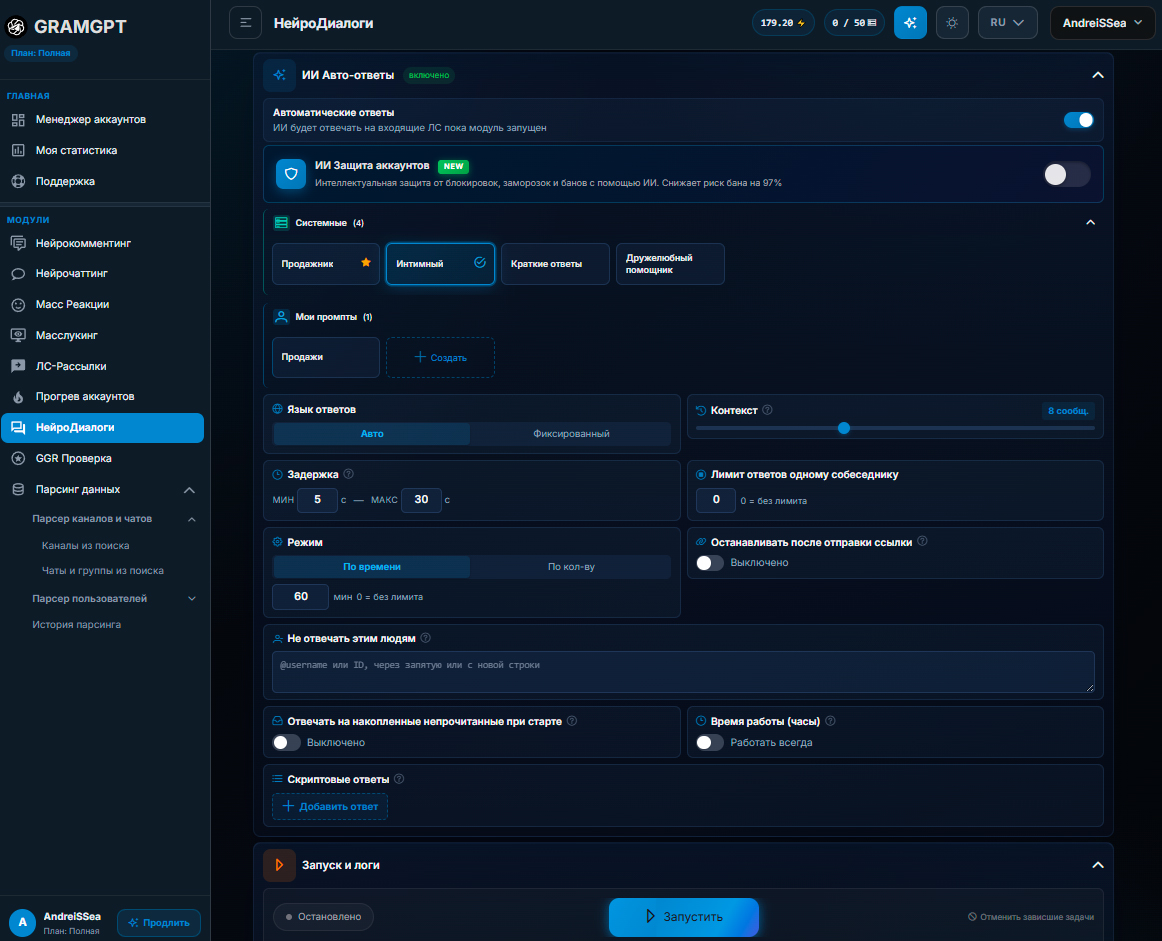This screenshot has height=941, width=1162.
Task: Open the RU language dropdown
Action: [x=1007, y=23]
